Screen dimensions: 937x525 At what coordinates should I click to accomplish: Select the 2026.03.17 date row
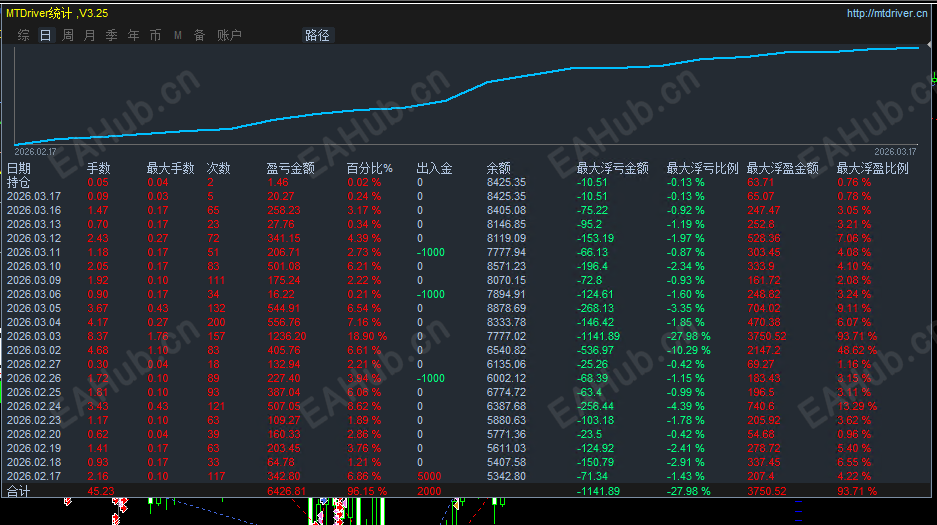tap(33, 196)
